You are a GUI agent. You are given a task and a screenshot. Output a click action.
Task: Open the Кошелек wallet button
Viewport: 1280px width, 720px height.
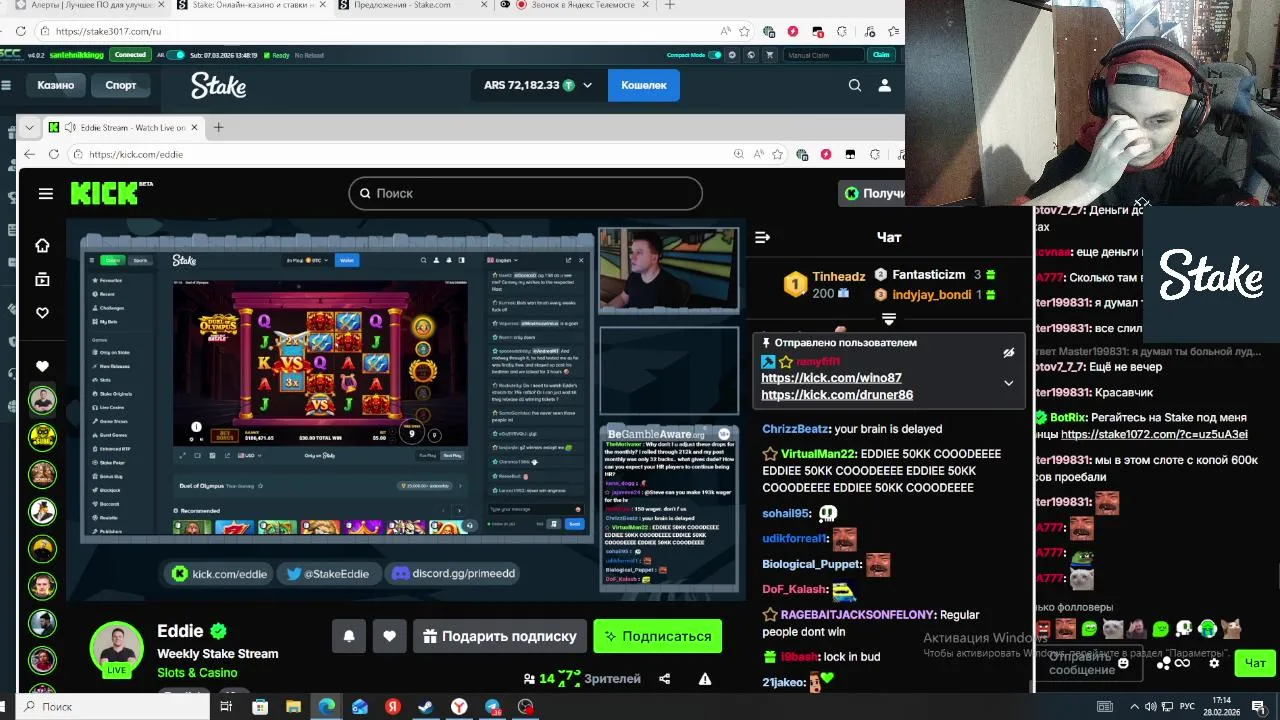pos(644,86)
